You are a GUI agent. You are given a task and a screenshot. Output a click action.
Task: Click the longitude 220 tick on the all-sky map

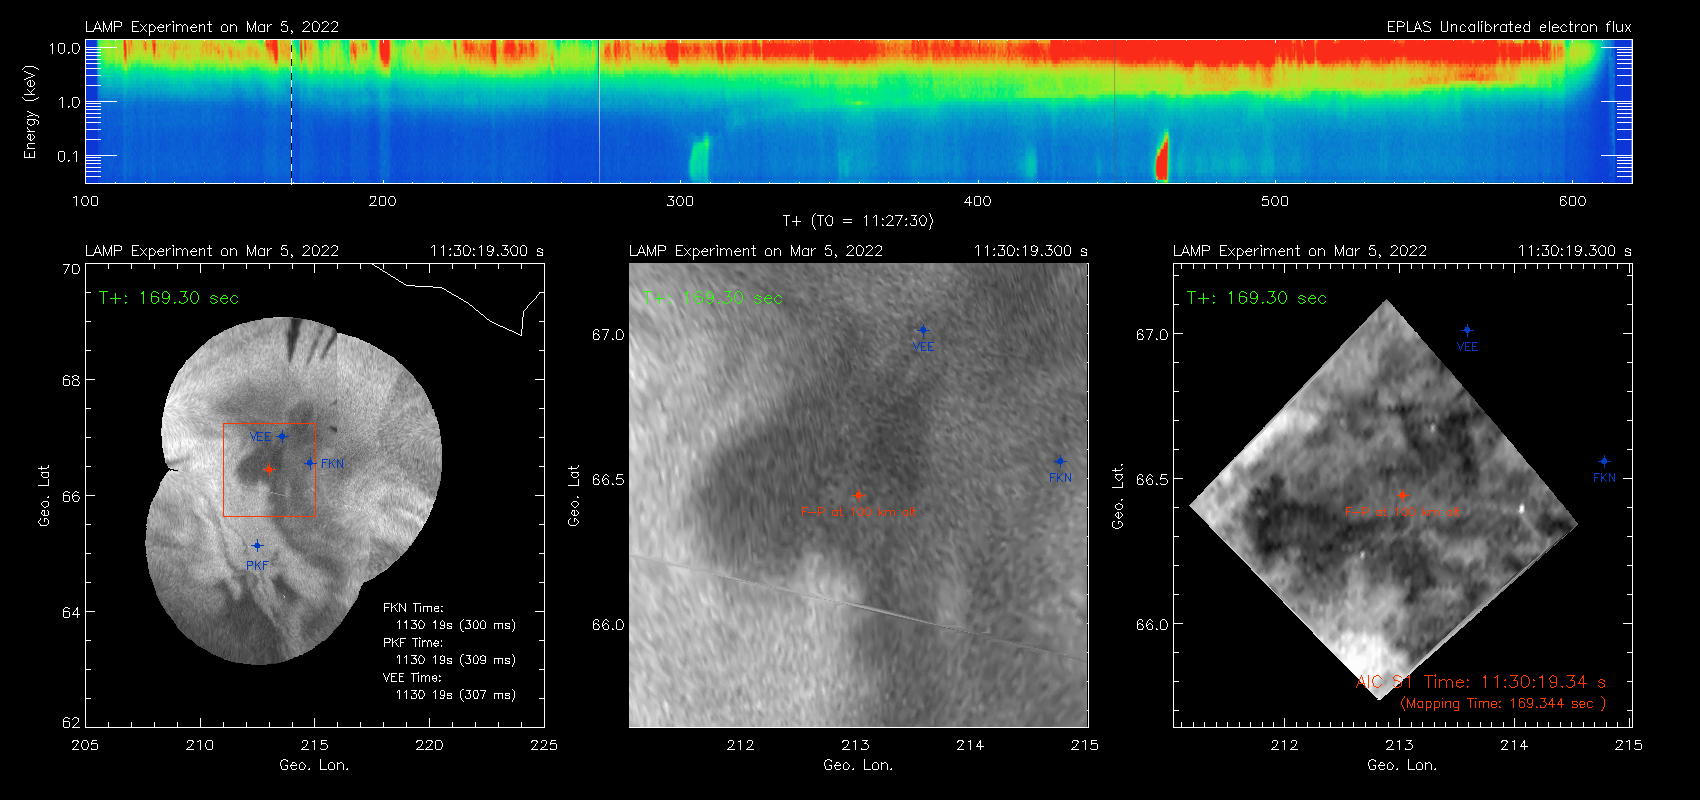(x=430, y=745)
